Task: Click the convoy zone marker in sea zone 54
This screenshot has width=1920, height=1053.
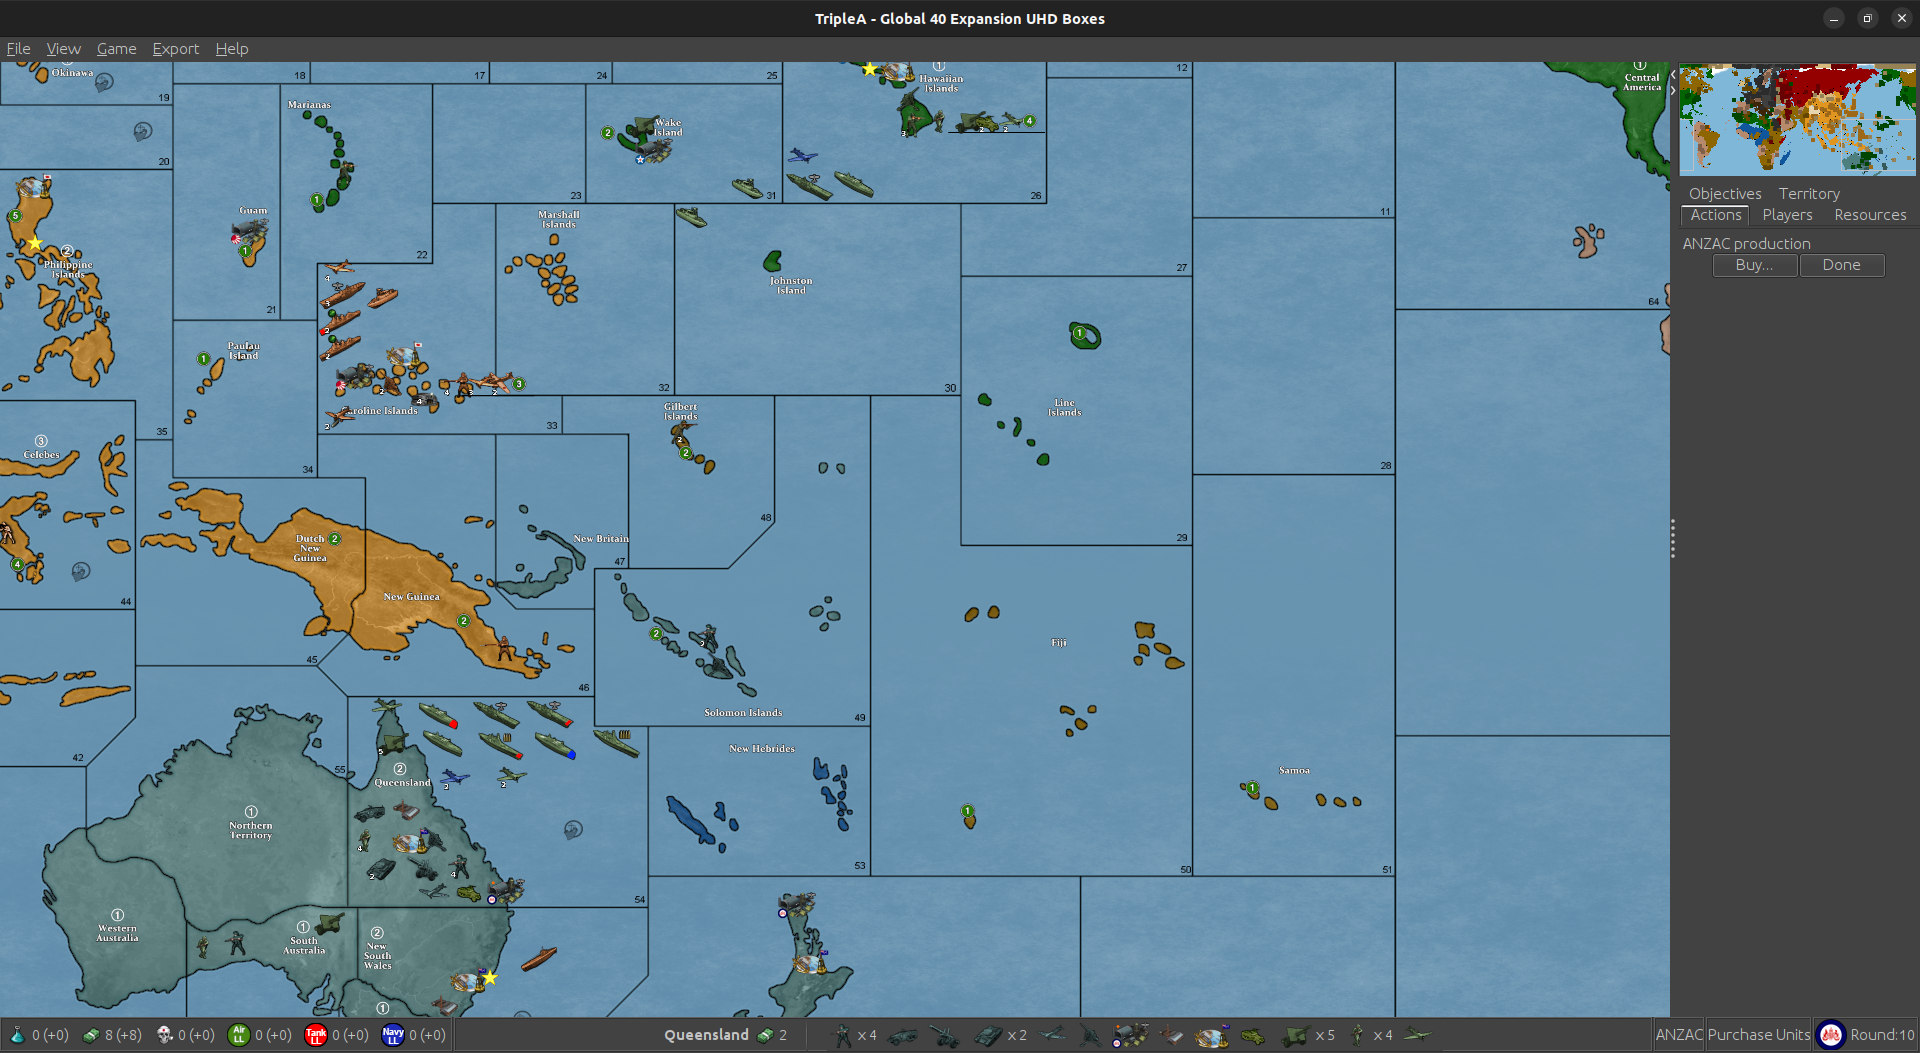Action: pos(573,829)
